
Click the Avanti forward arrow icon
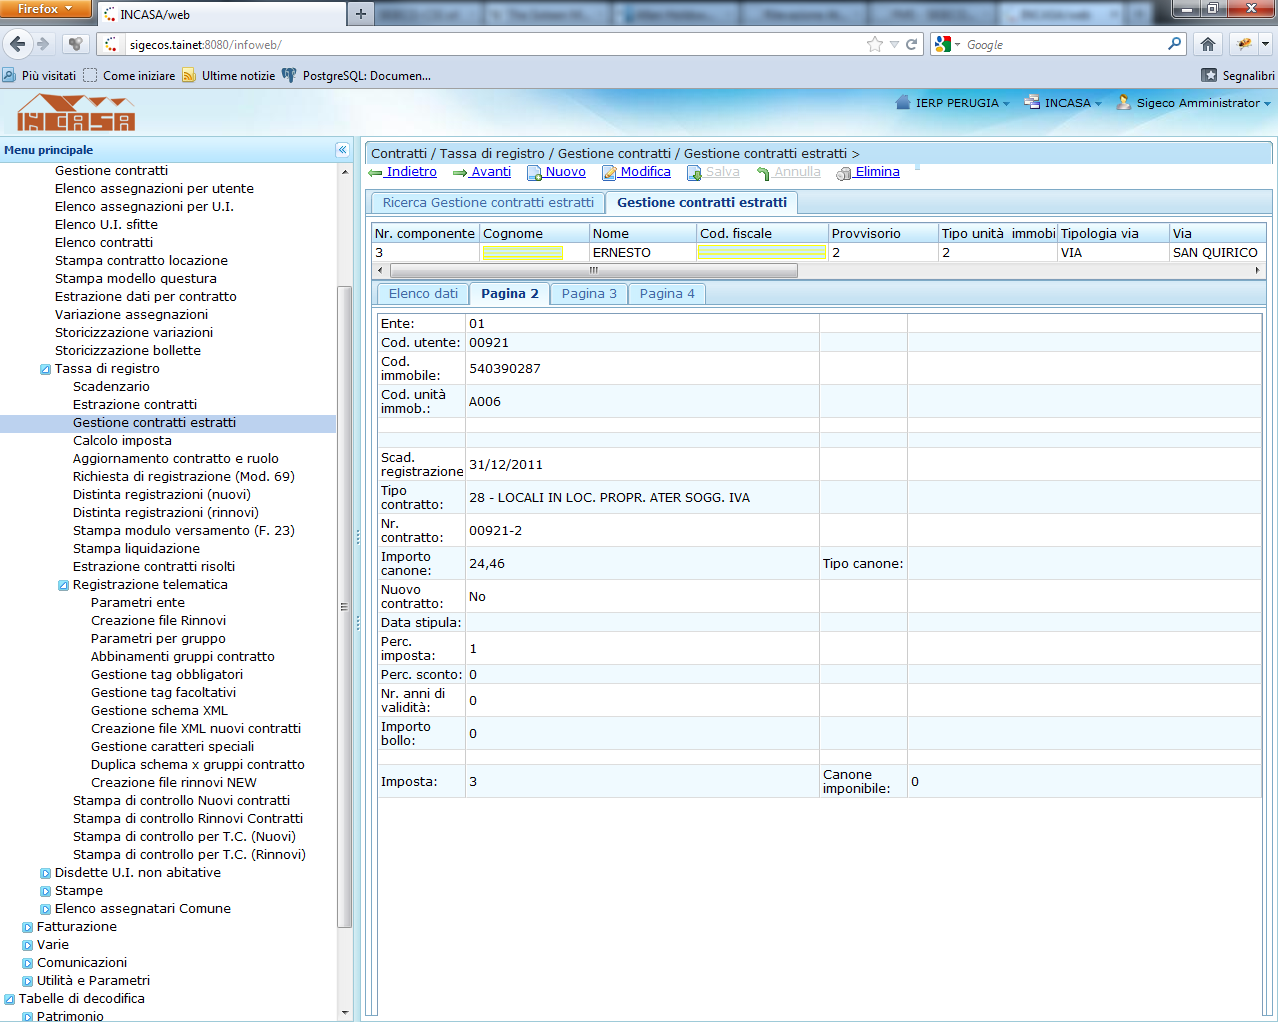[460, 173]
